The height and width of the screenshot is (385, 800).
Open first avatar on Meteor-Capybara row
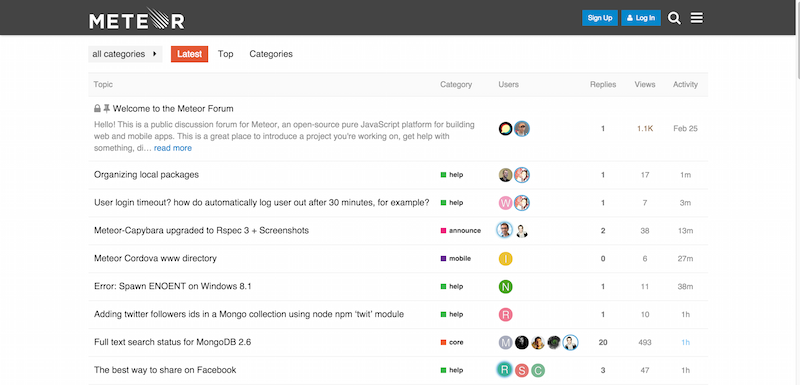pos(504,230)
